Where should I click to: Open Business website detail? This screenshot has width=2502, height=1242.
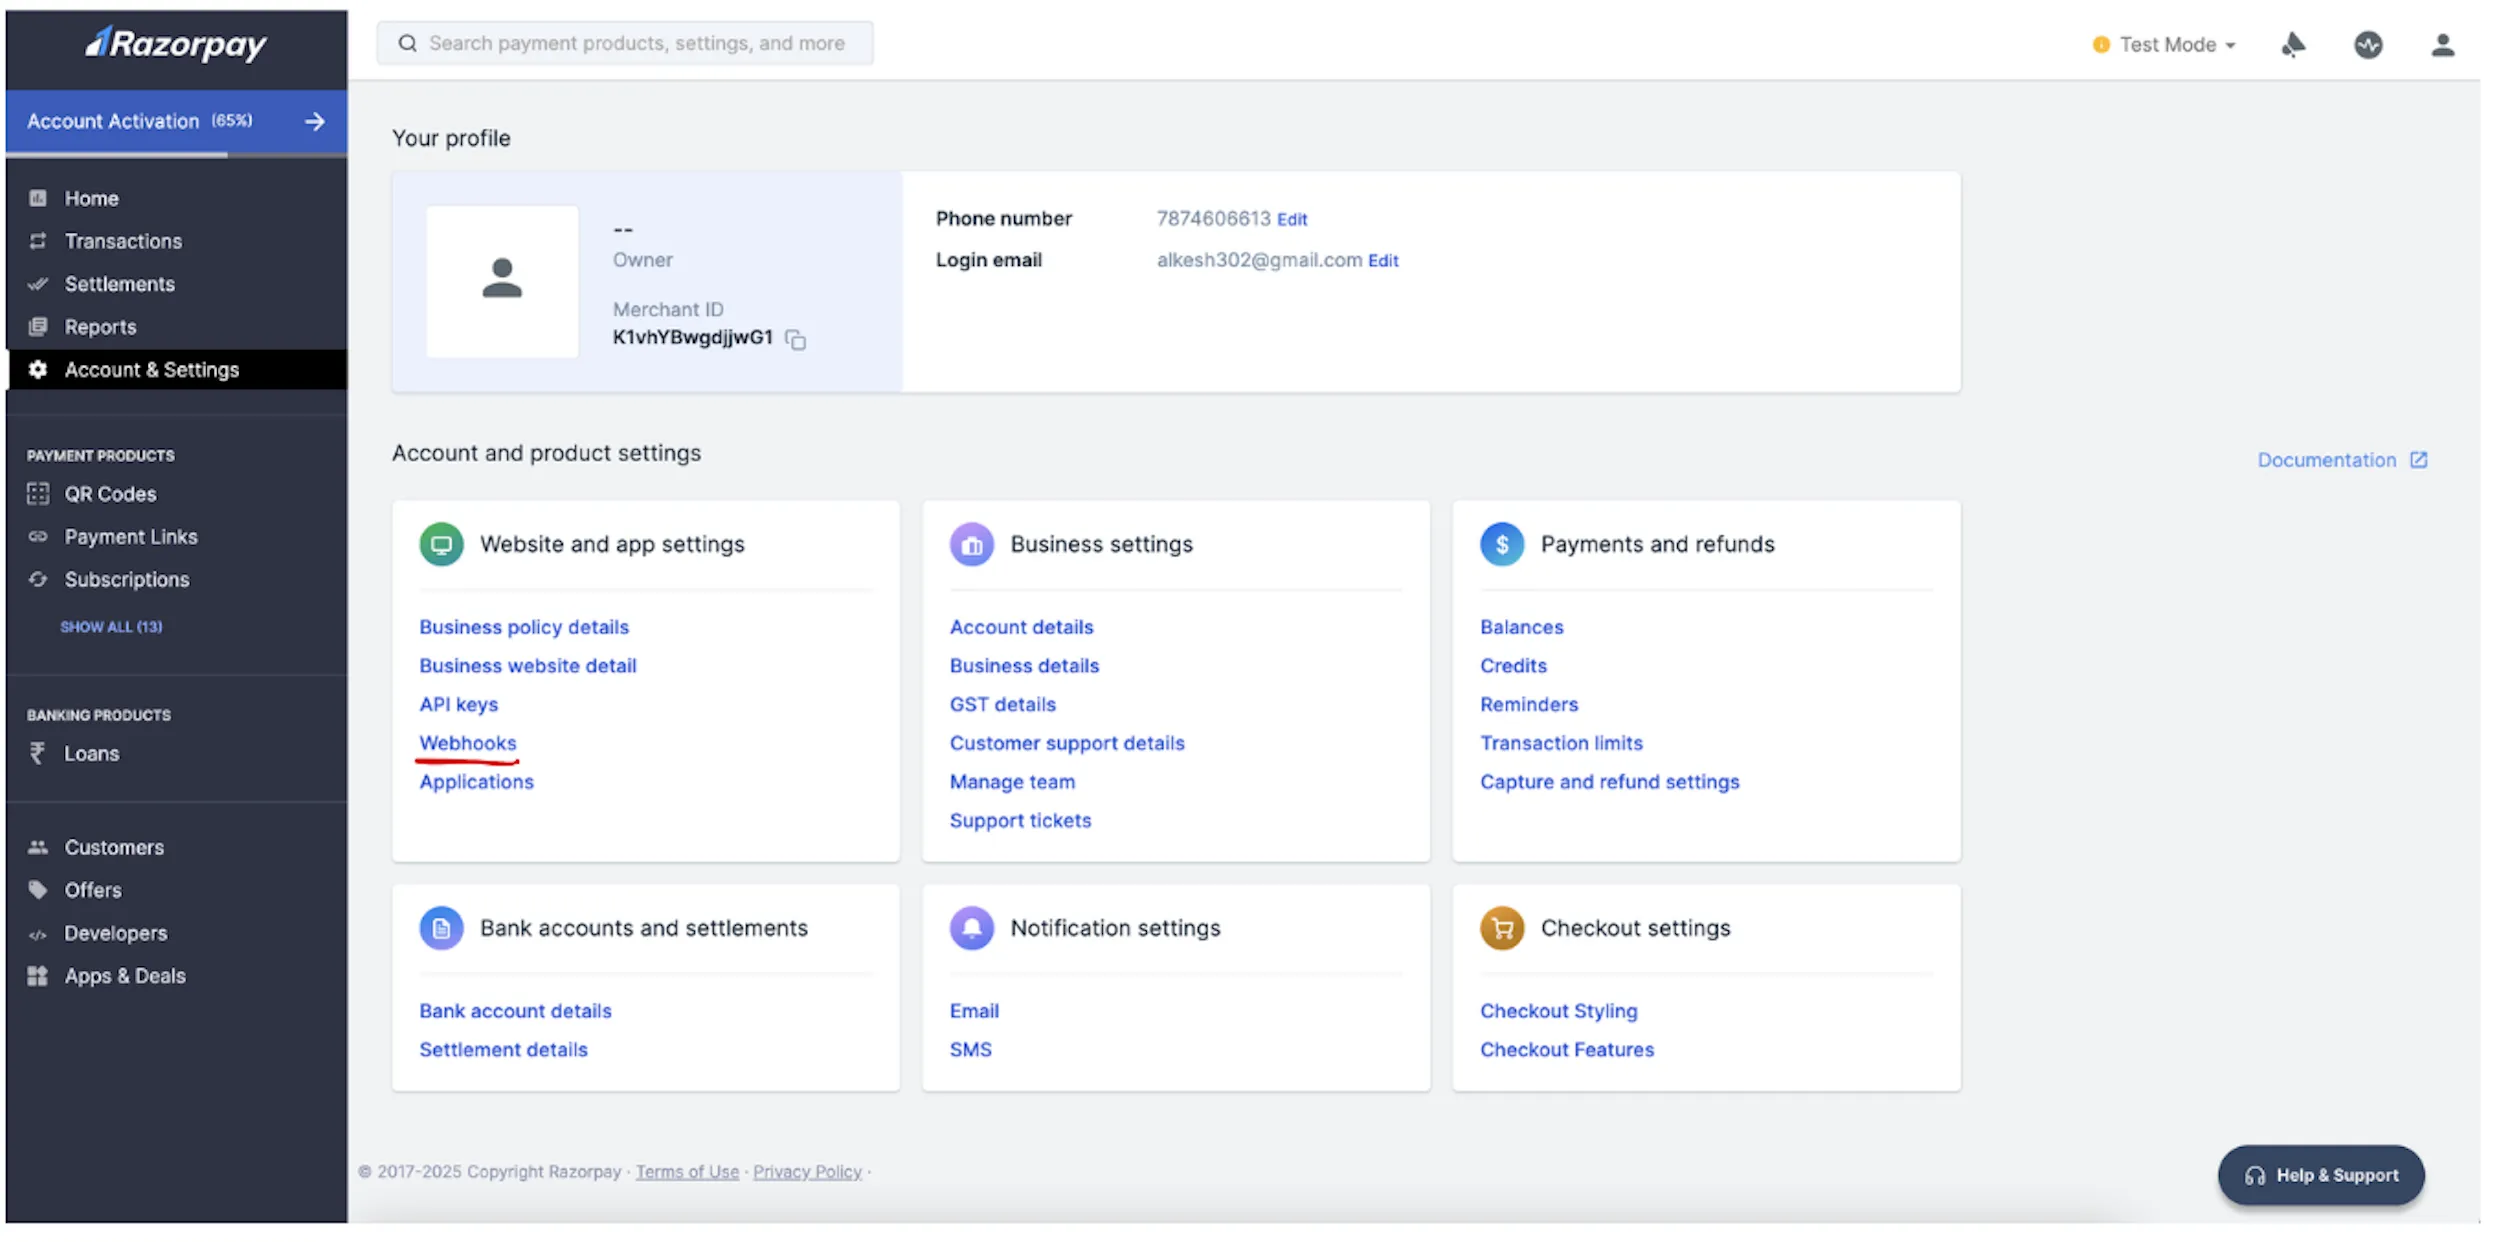click(528, 666)
